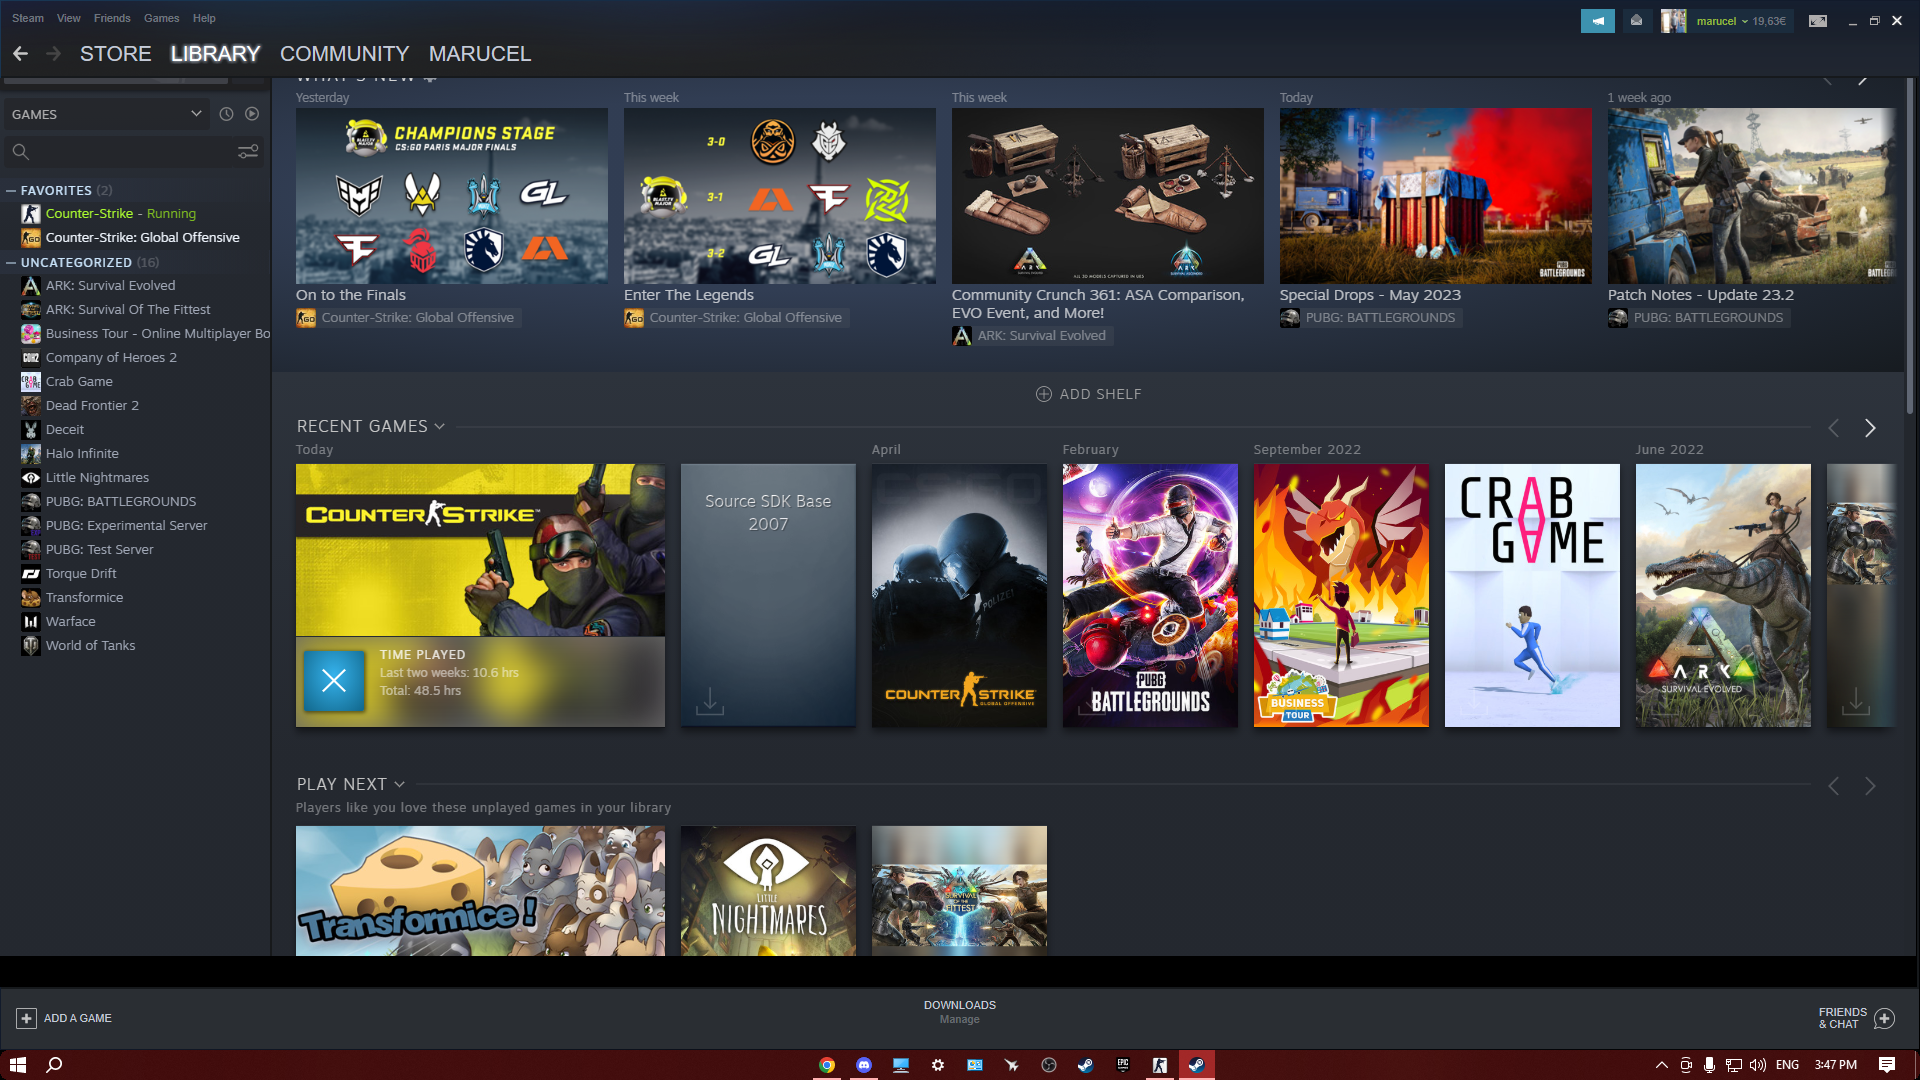Click download icon on Source SDK Base 2007
The width and height of the screenshot is (1920, 1080).
click(710, 700)
